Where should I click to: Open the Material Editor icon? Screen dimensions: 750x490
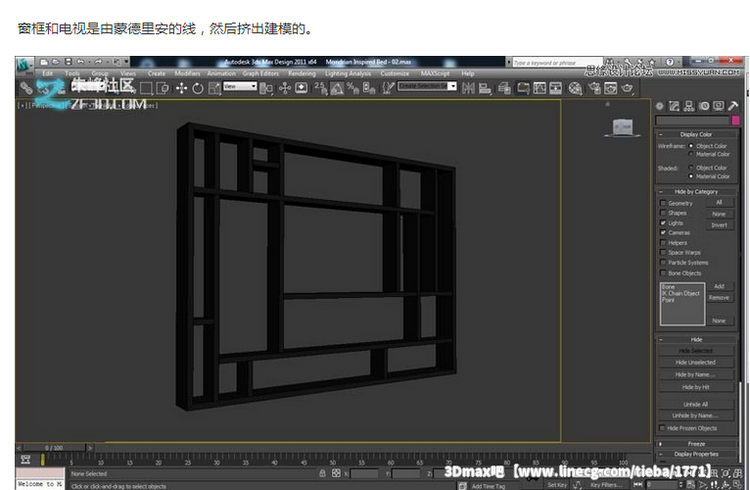(x=575, y=88)
